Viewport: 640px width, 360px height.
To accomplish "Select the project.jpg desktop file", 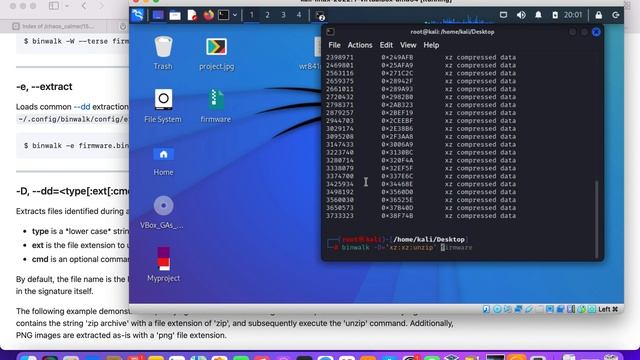I will (x=216, y=53).
